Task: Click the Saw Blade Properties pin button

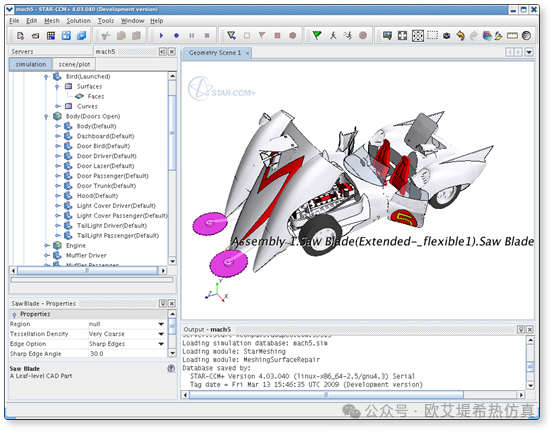Action: tap(163, 304)
